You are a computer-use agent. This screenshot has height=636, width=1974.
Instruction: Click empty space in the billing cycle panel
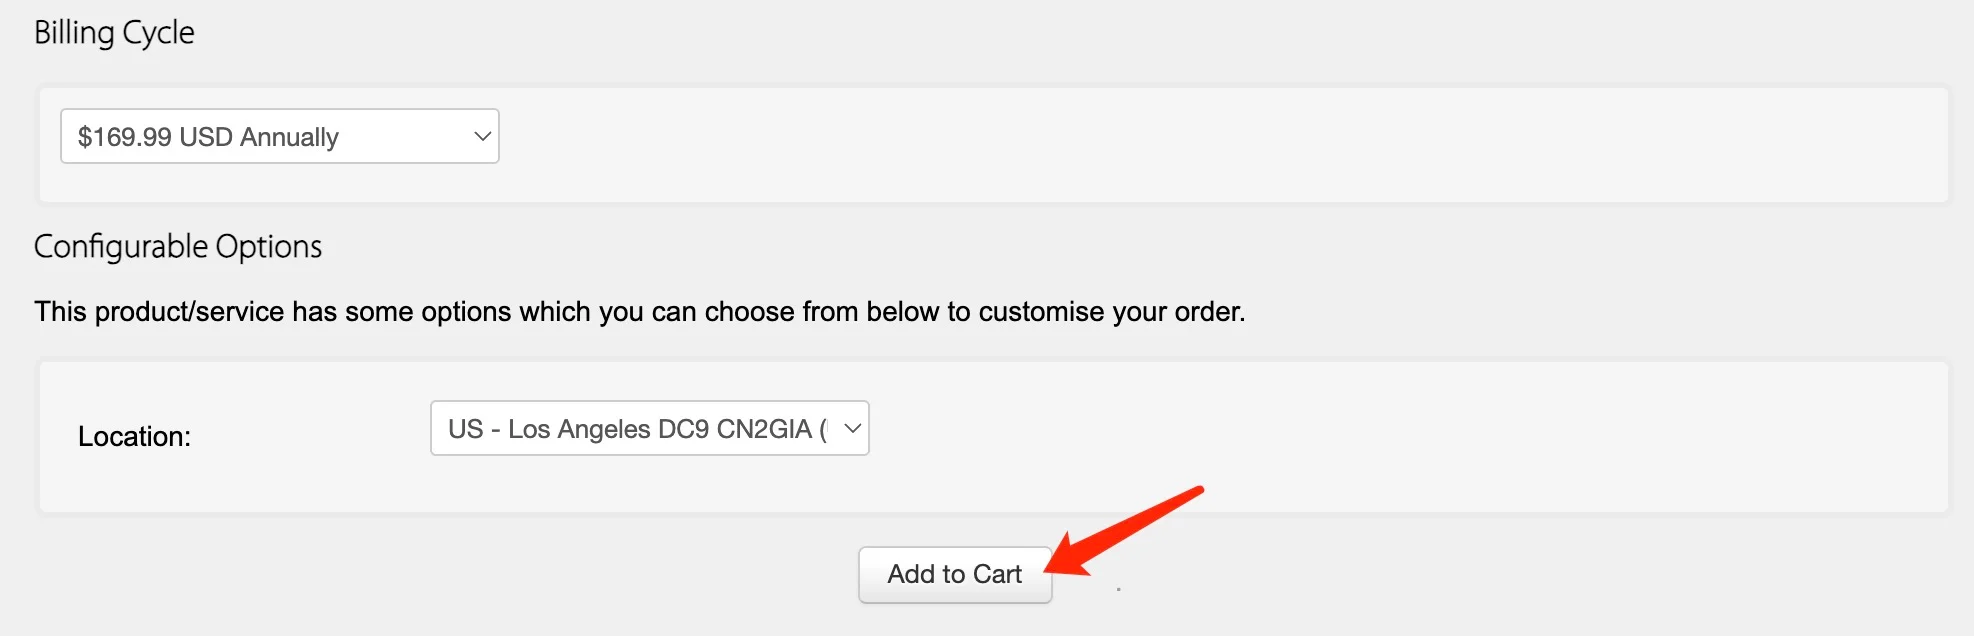tap(1200, 145)
